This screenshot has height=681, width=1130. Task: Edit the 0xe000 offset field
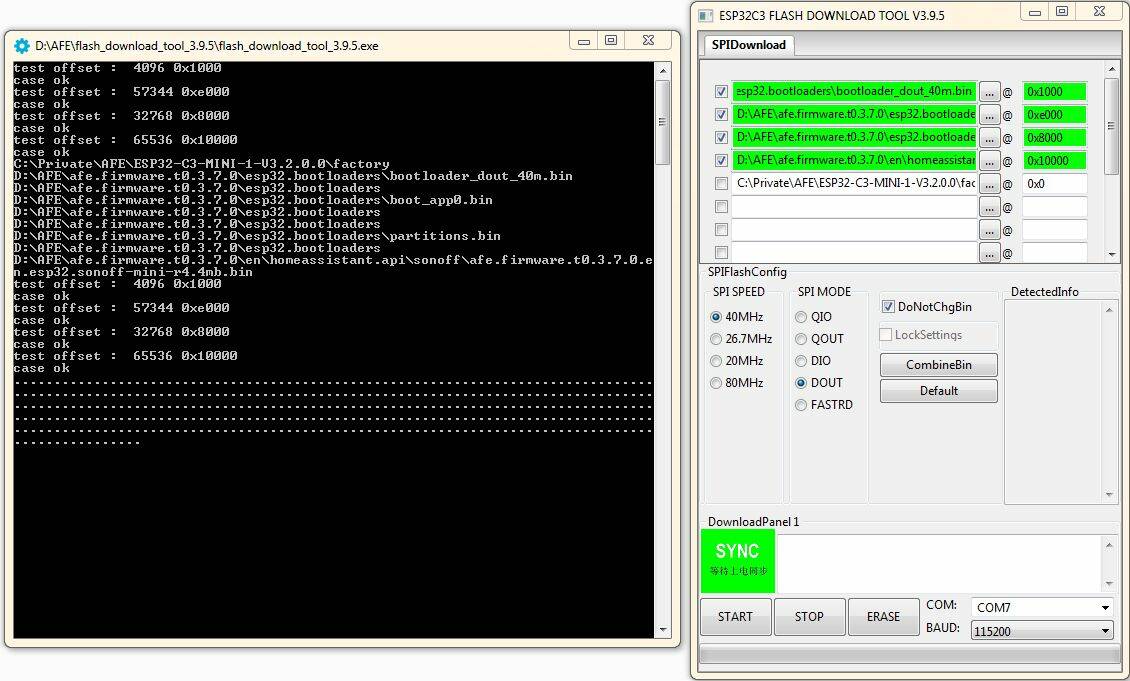[x=1054, y=115]
